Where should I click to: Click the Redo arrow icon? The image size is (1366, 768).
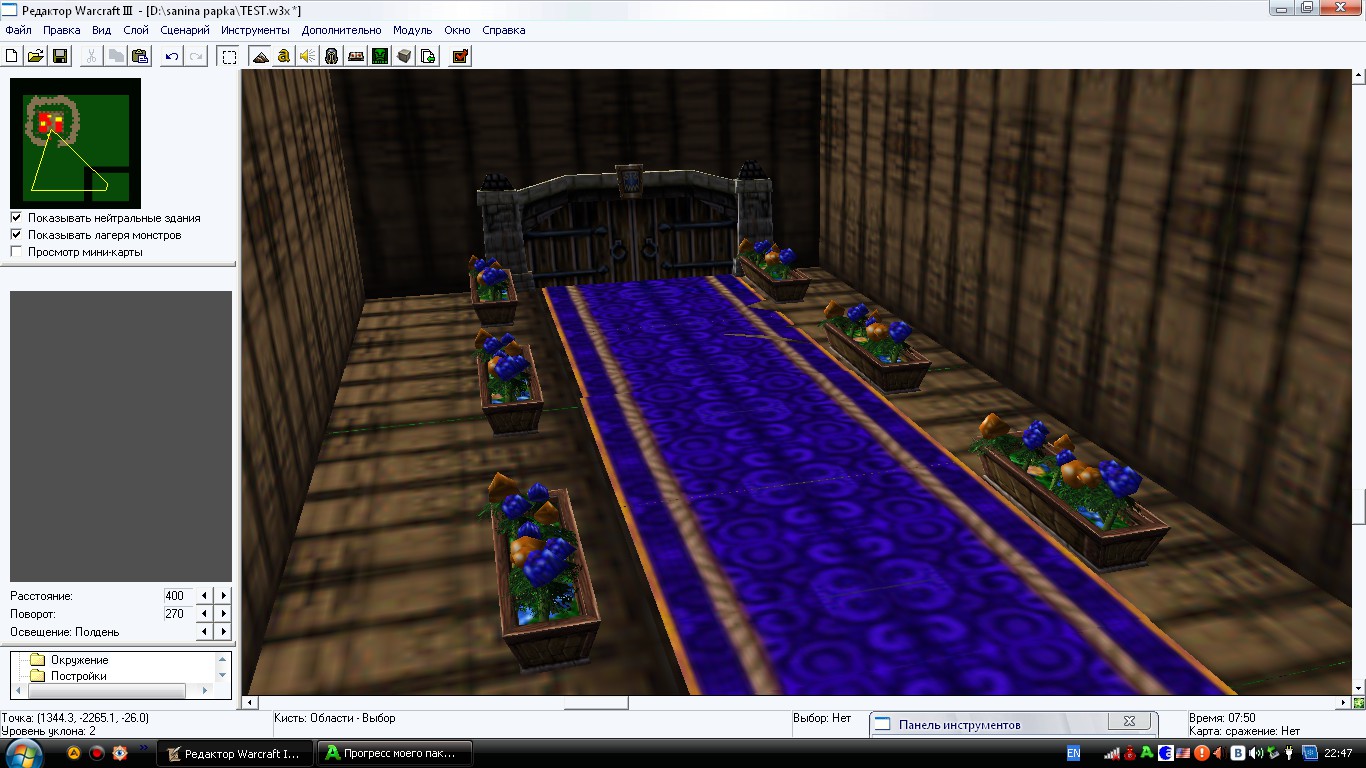click(196, 57)
